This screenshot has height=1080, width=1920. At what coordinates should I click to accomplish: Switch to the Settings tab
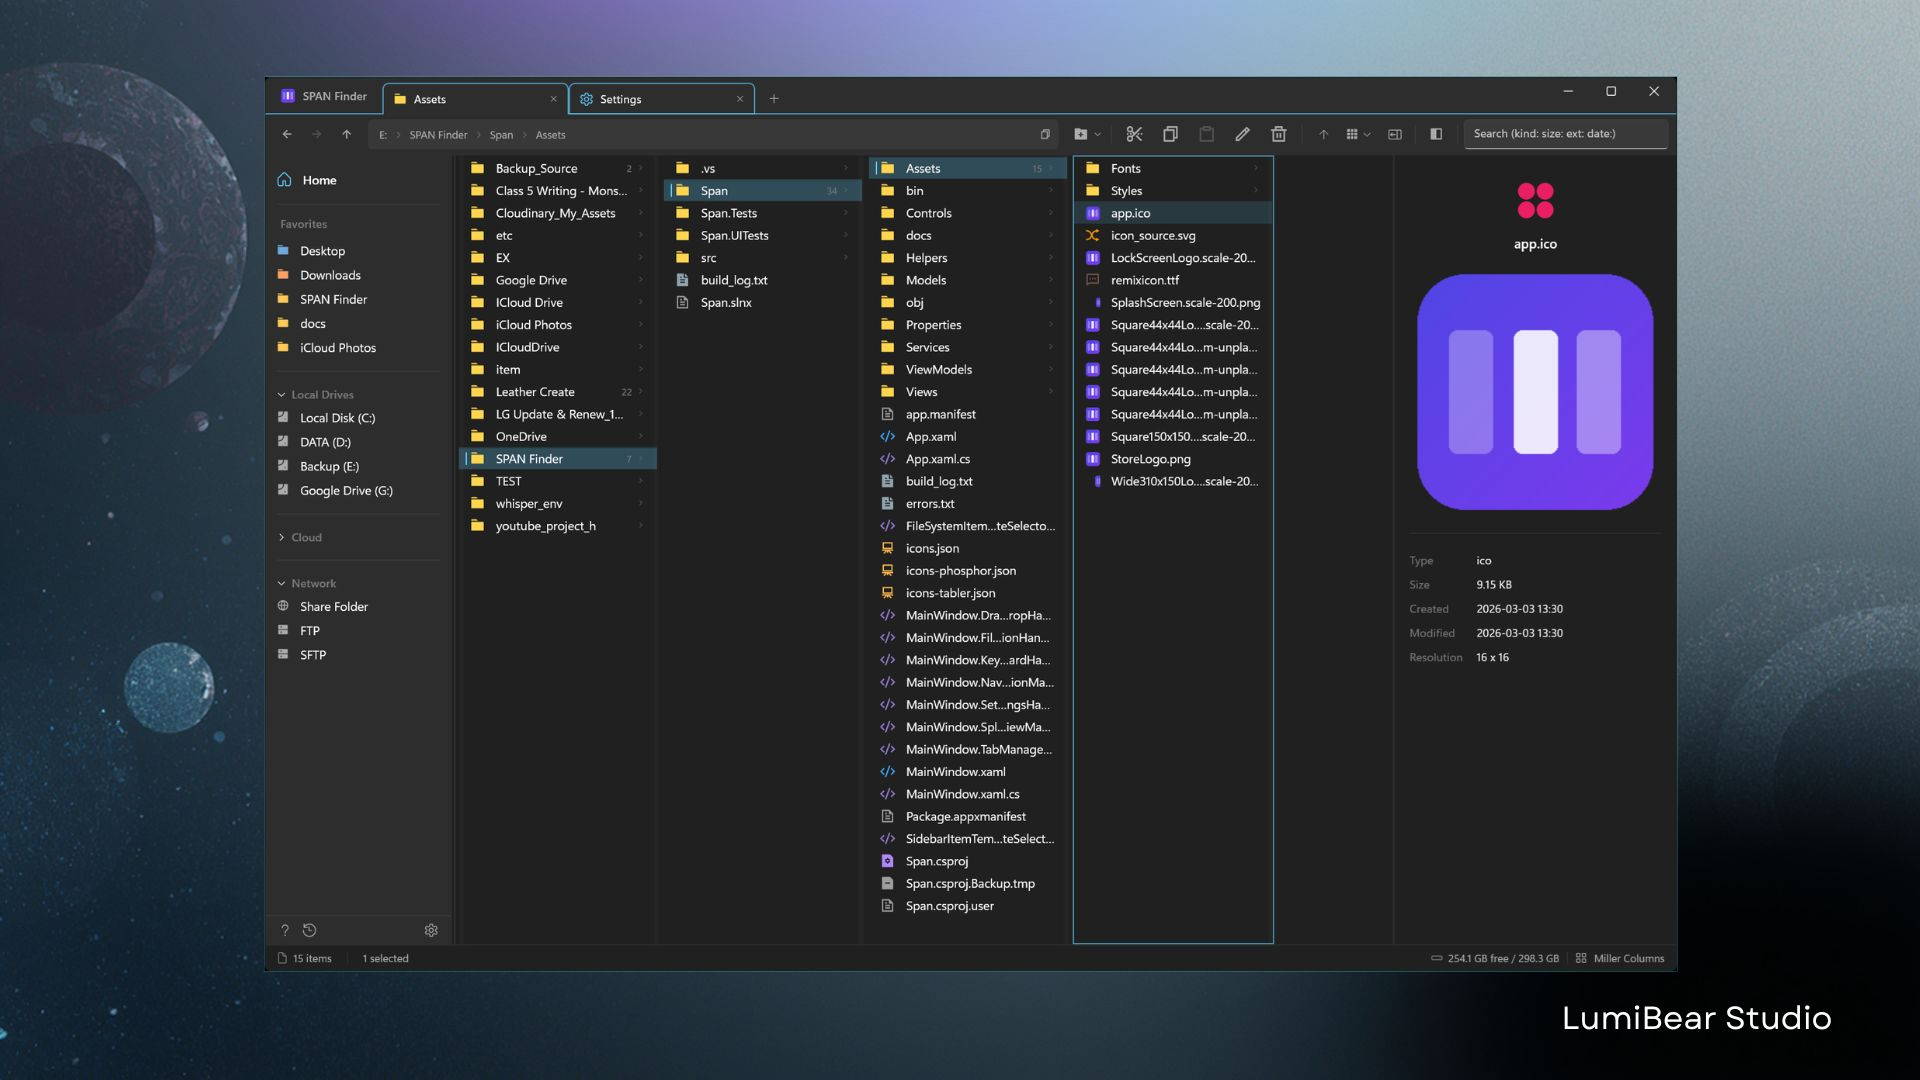click(x=620, y=99)
